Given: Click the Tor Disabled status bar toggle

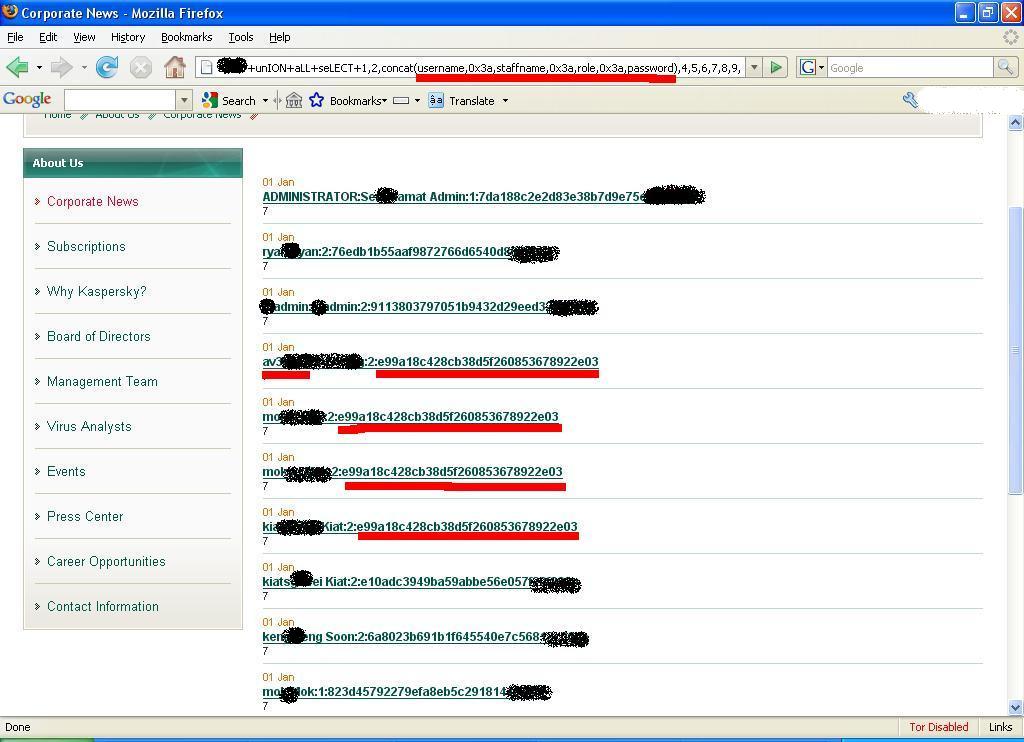Looking at the screenshot, I should point(938,727).
